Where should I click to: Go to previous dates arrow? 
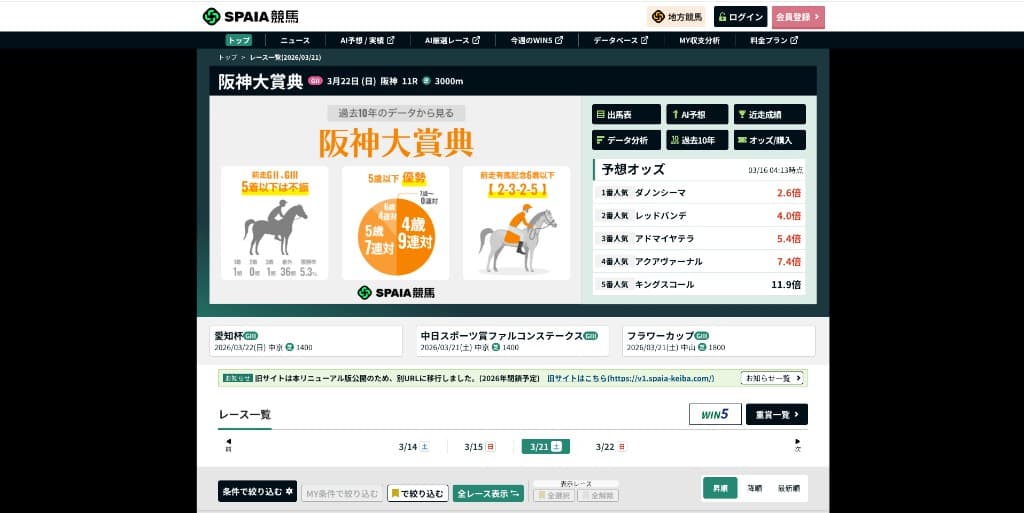pos(228,445)
